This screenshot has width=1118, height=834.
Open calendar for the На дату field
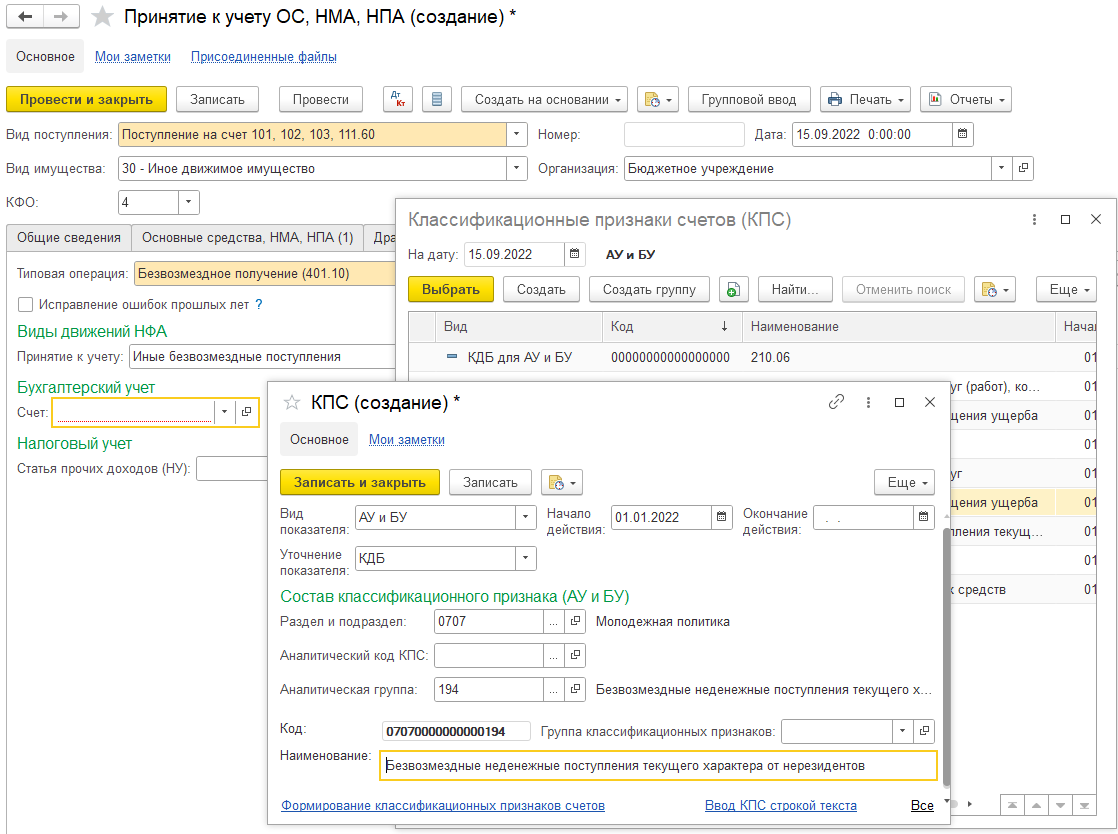[575, 254]
